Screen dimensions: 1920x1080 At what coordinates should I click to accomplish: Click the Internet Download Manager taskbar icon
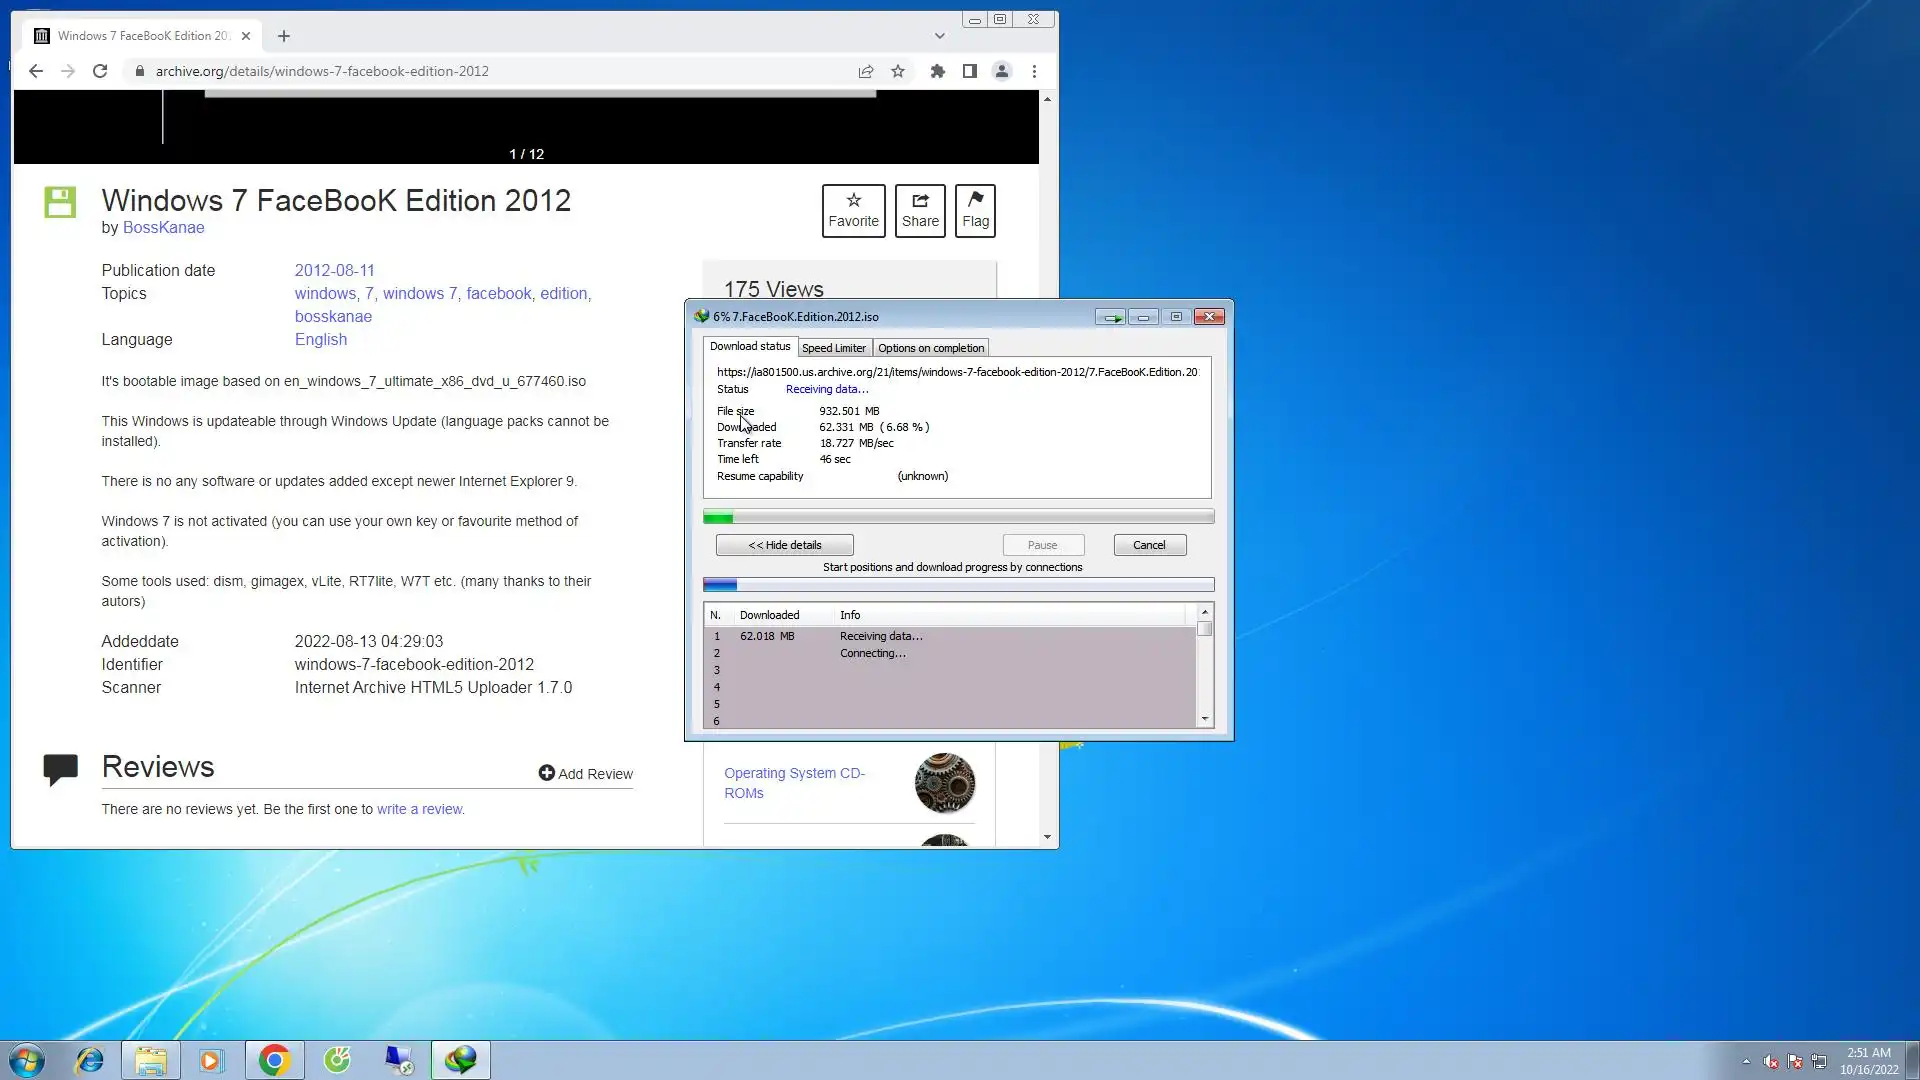click(x=461, y=1060)
